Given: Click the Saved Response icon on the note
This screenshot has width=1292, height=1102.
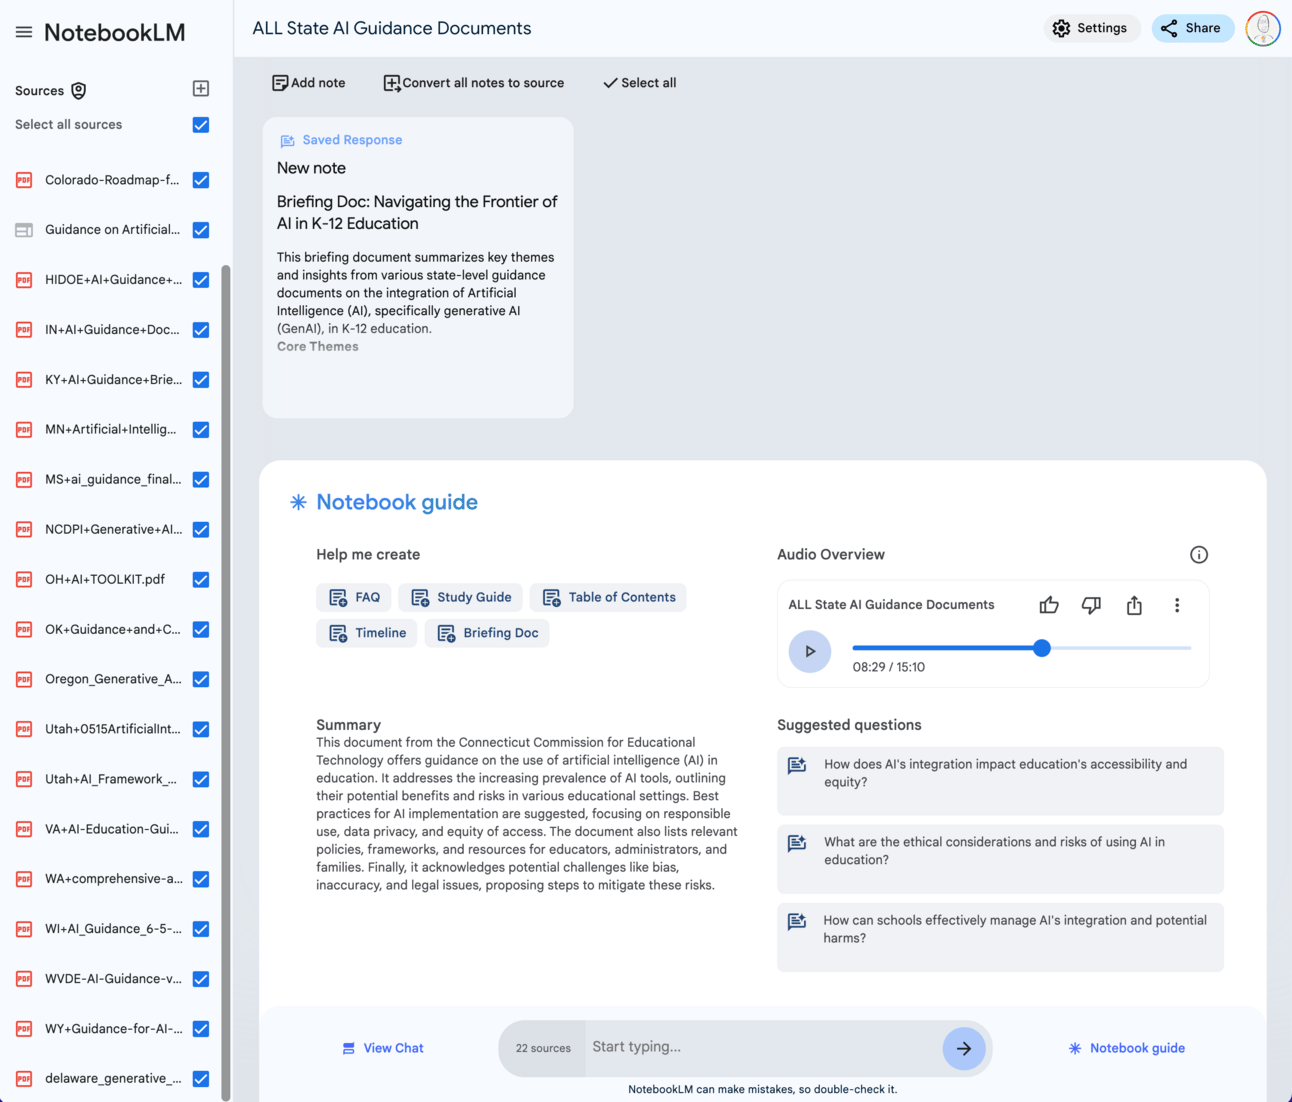Looking at the screenshot, I should pyautogui.click(x=287, y=141).
